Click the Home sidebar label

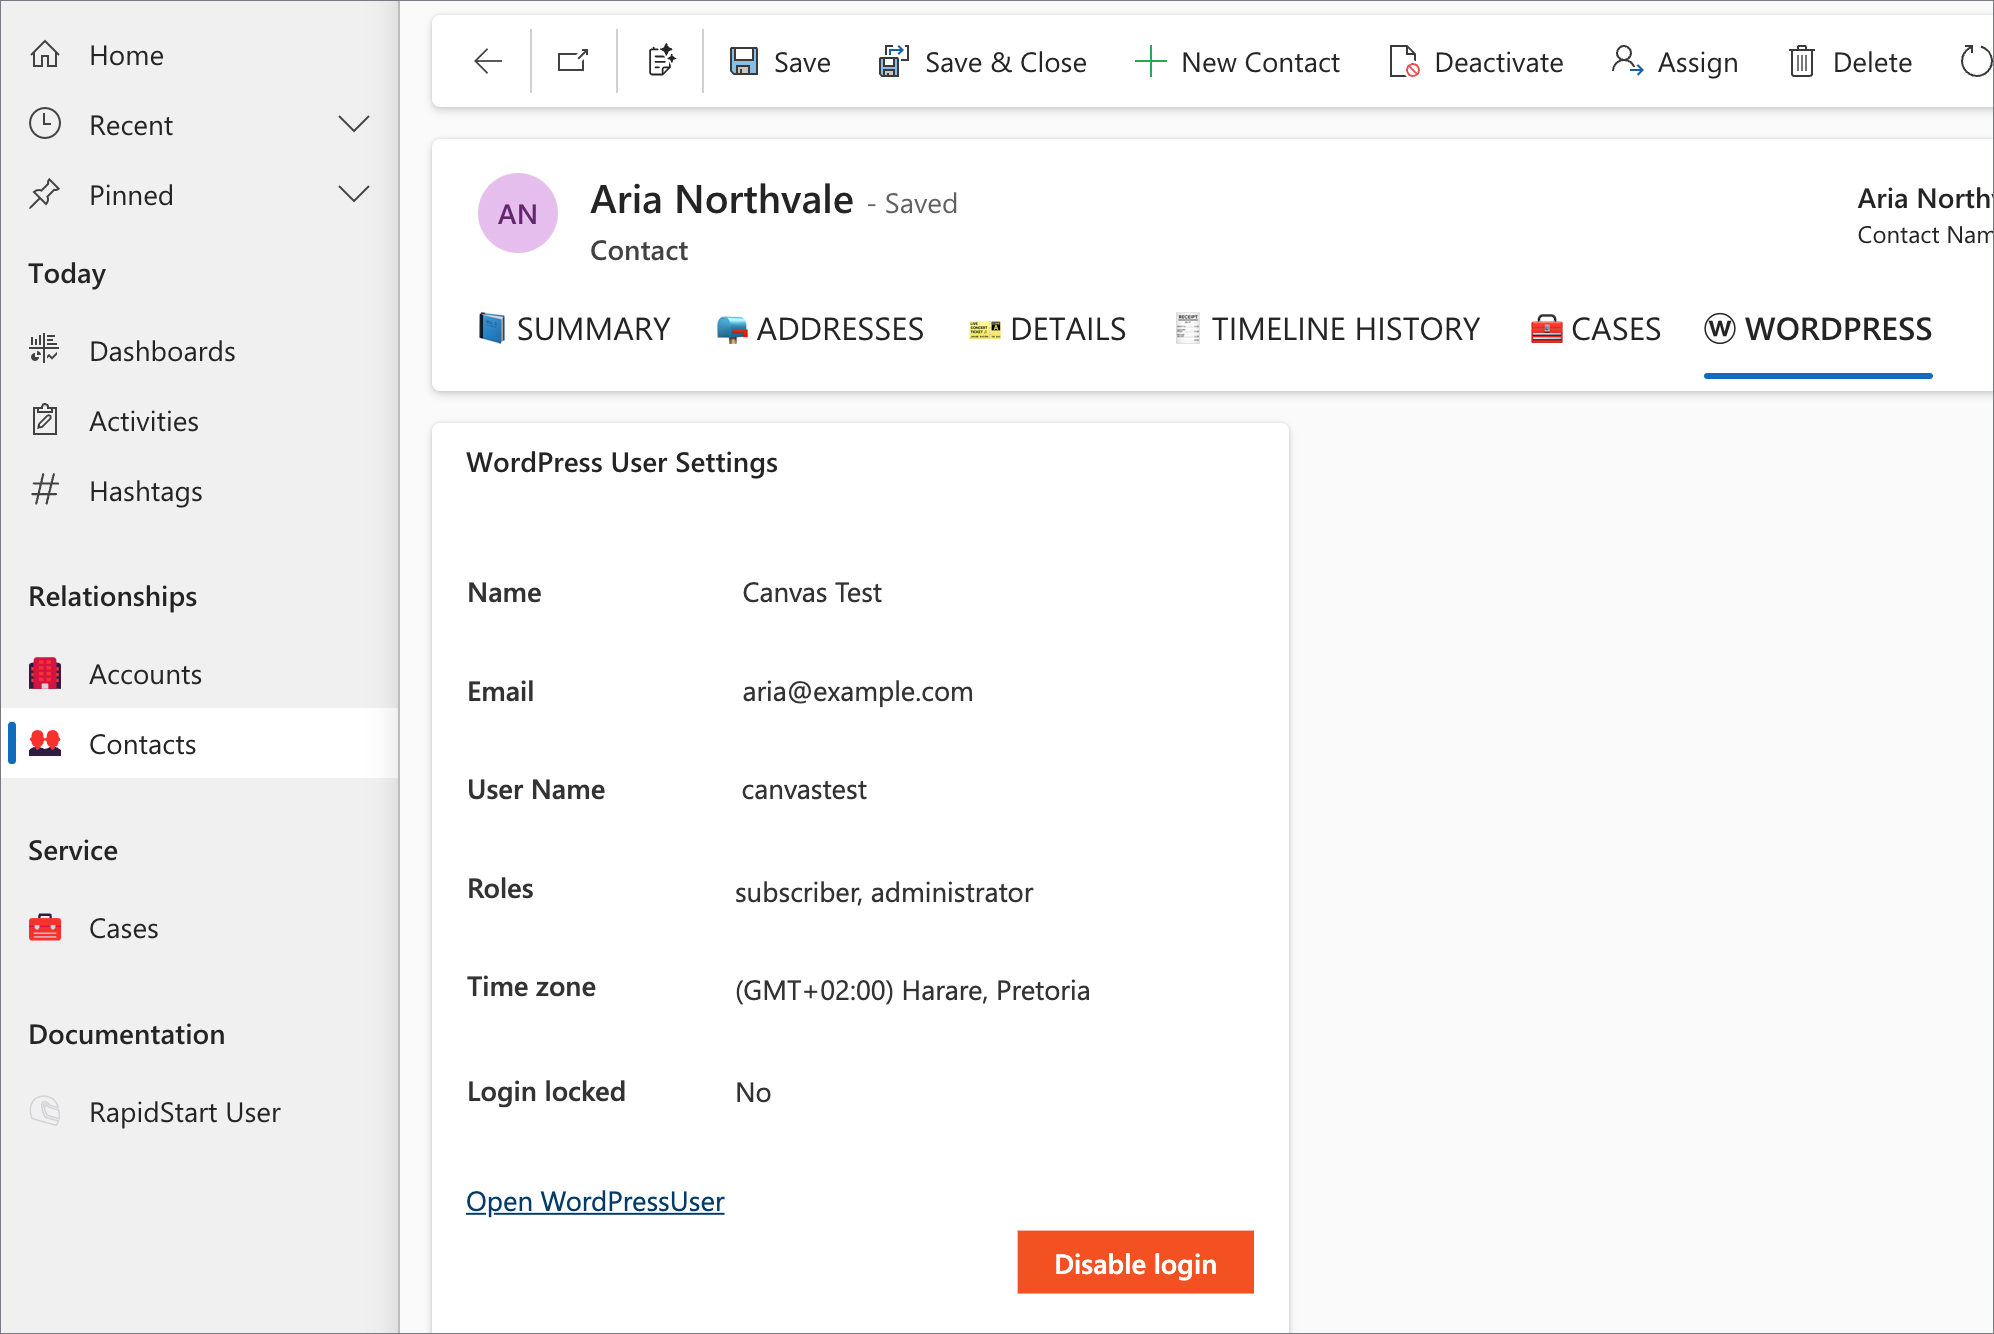coord(126,55)
